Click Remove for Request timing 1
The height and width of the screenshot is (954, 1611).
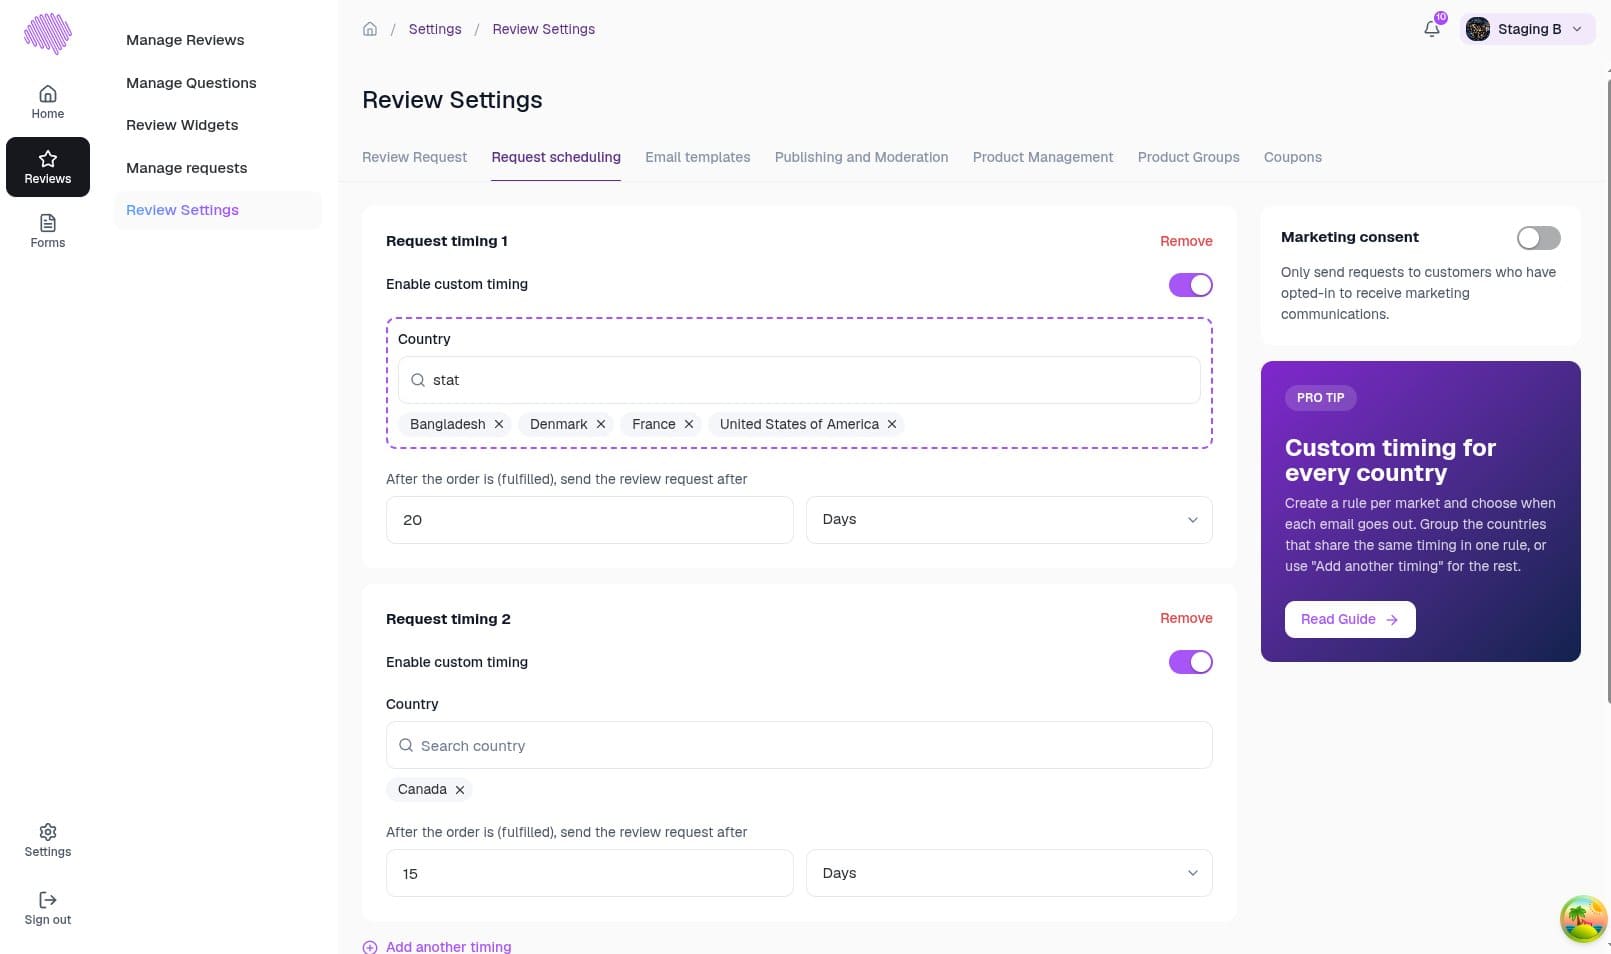(1186, 241)
